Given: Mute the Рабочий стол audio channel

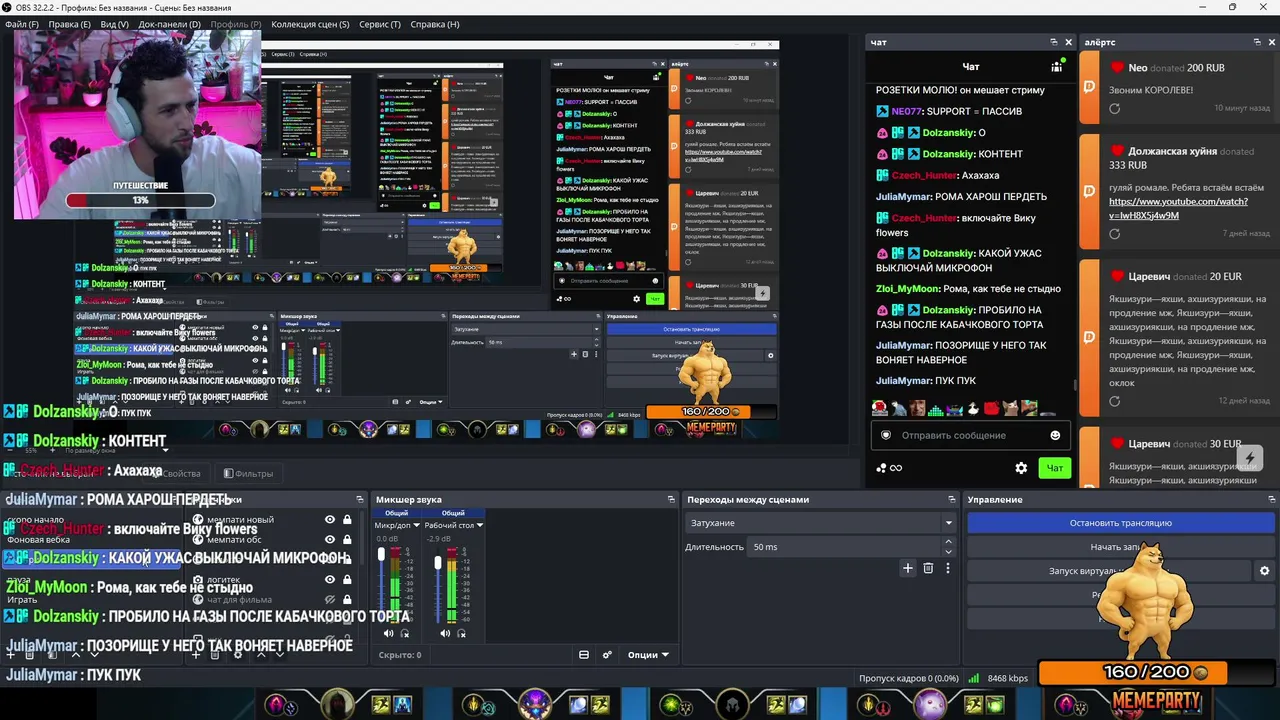Looking at the screenshot, I should click(x=445, y=633).
